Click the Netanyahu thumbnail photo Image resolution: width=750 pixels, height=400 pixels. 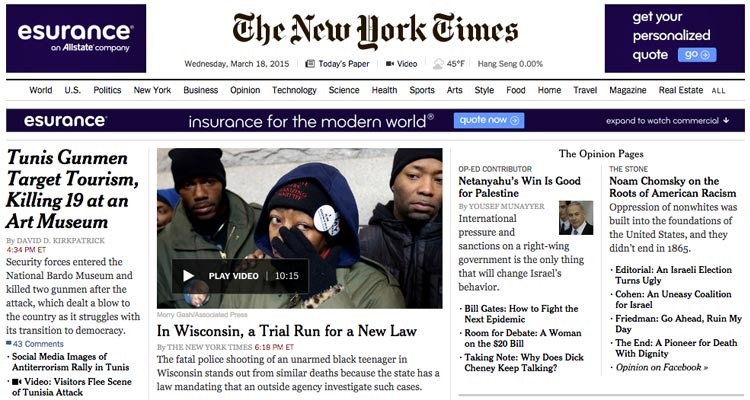click(576, 218)
